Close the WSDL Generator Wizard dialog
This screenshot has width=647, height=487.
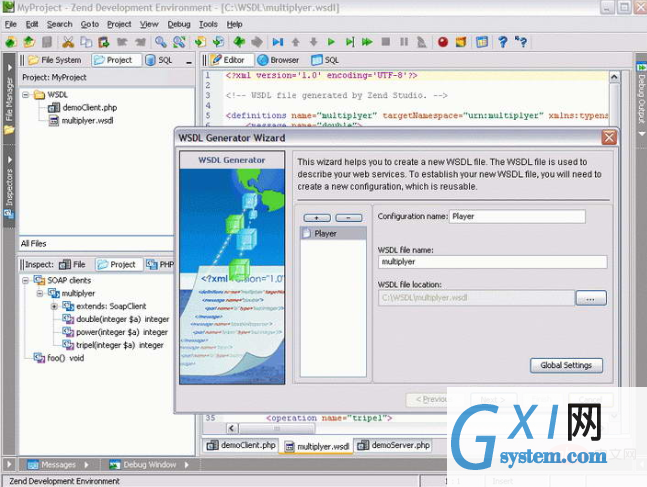tap(609, 137)
